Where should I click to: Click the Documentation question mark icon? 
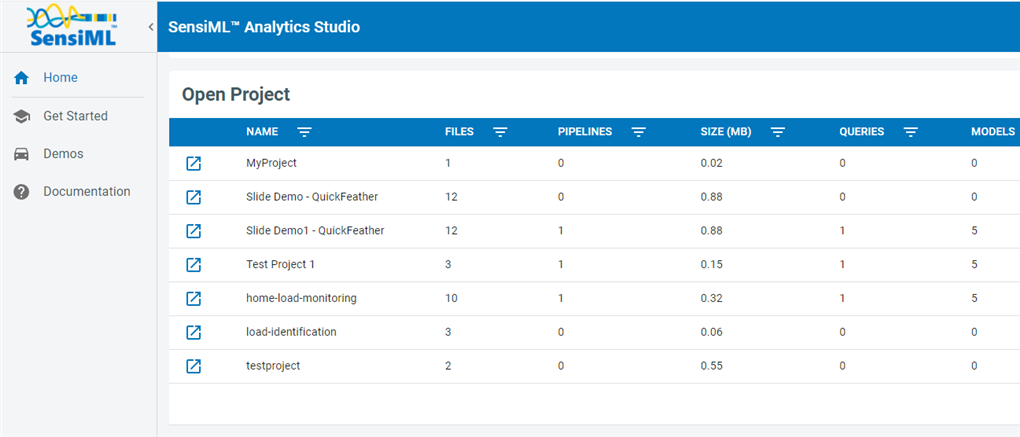pos(21,192)
